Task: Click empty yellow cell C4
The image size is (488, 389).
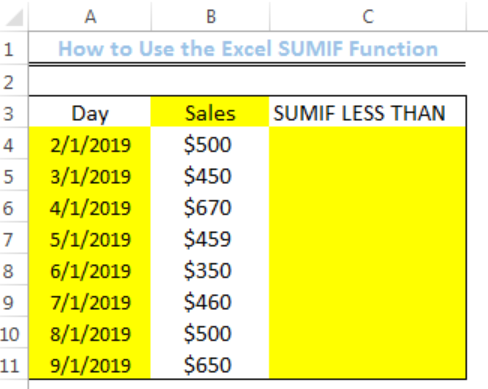Action: (368, 144)
